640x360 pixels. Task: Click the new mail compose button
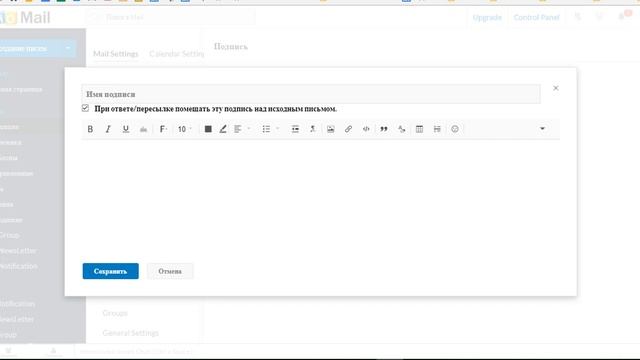[x=29, y=49]
